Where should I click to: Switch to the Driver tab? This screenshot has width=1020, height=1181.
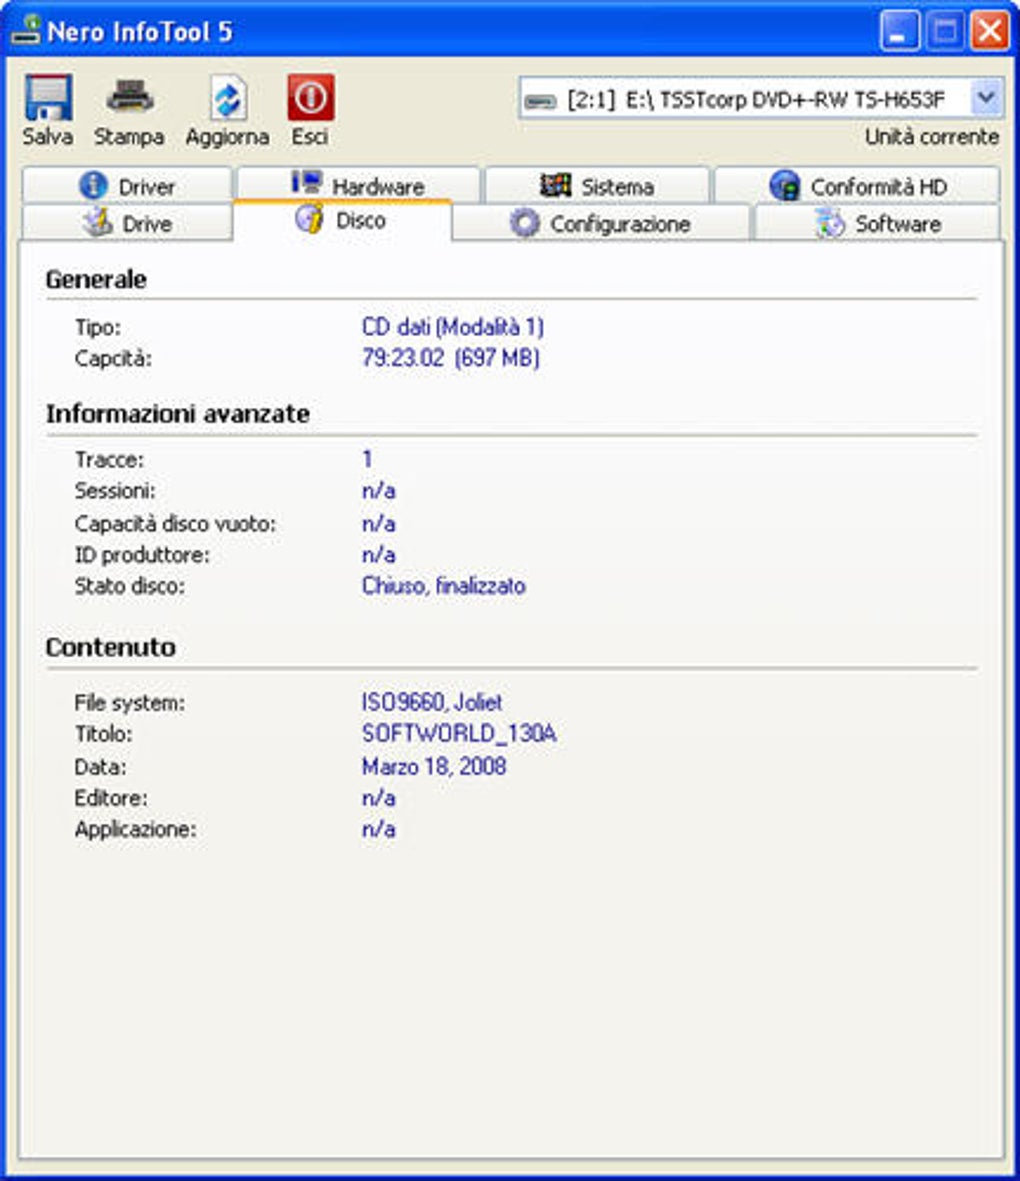(127, 185)
